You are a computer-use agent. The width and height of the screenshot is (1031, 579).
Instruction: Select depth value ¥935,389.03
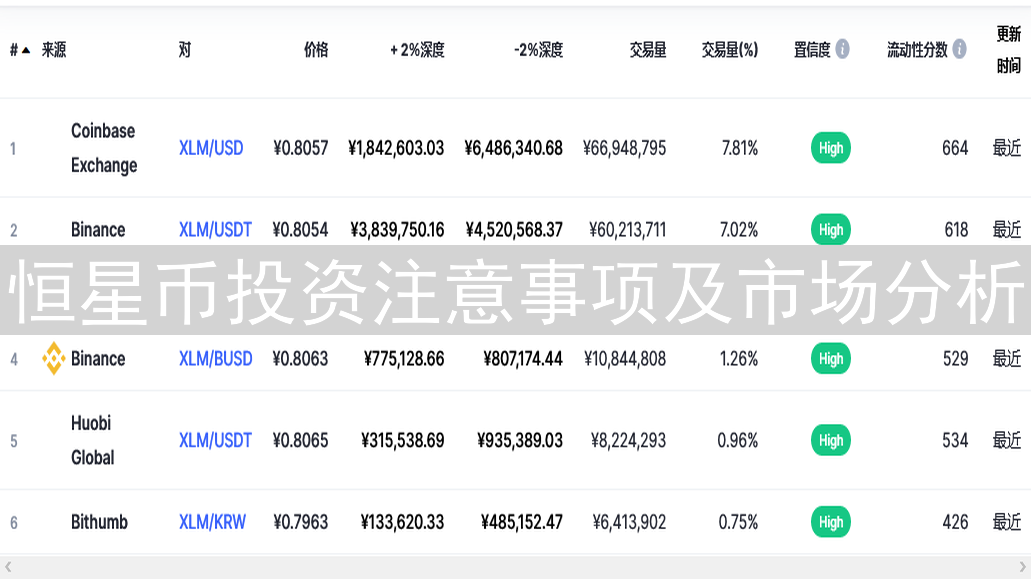(x=520, y=440)
